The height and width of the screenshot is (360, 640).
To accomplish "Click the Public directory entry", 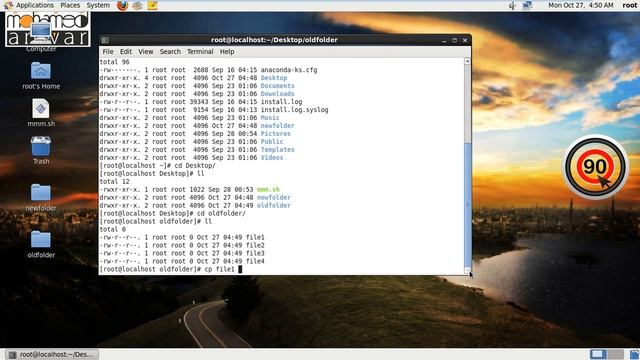I will click(x=272, y=142).
